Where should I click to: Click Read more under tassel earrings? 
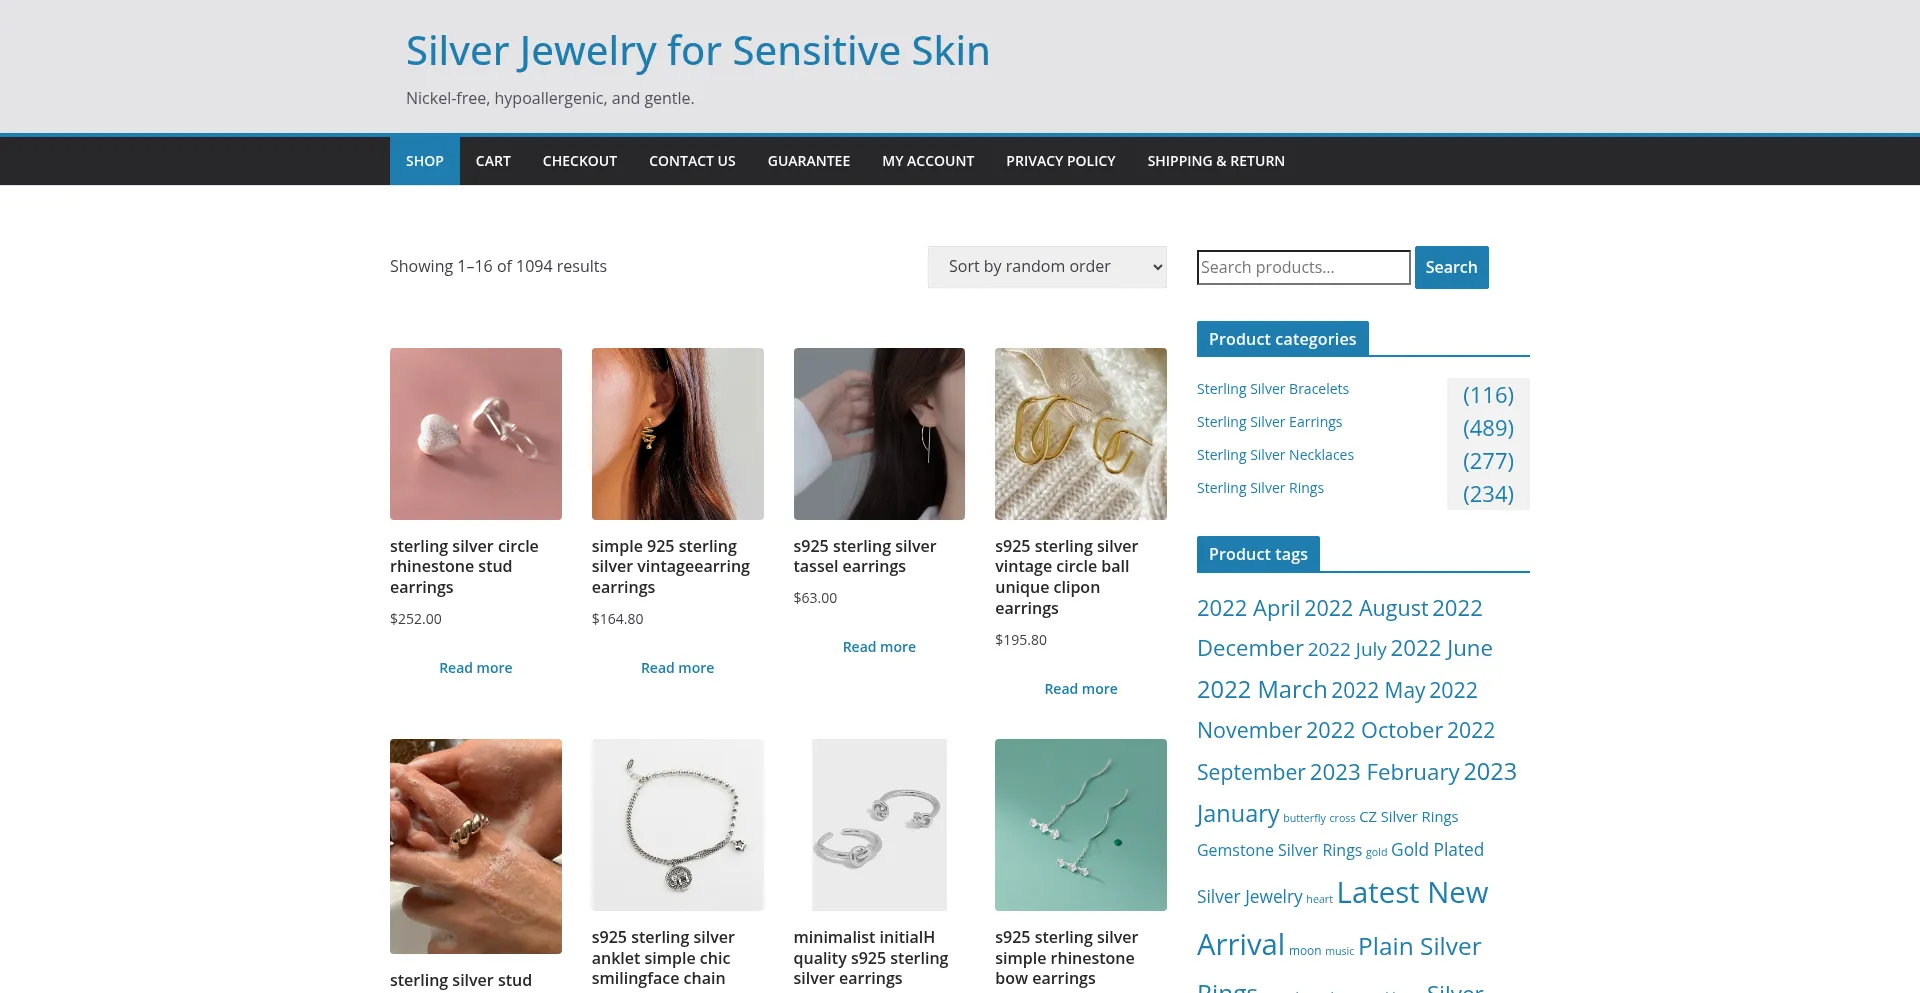point(879,647)
